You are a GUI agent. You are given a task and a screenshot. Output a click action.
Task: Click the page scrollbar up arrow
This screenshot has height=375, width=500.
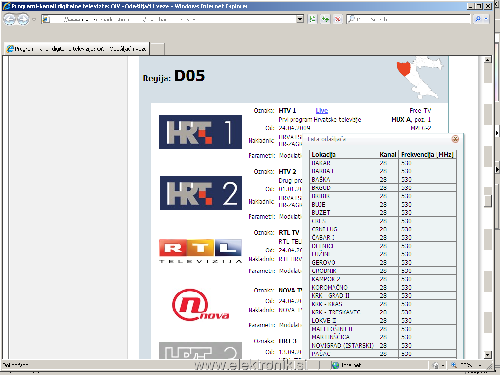[x=488, y=60]
